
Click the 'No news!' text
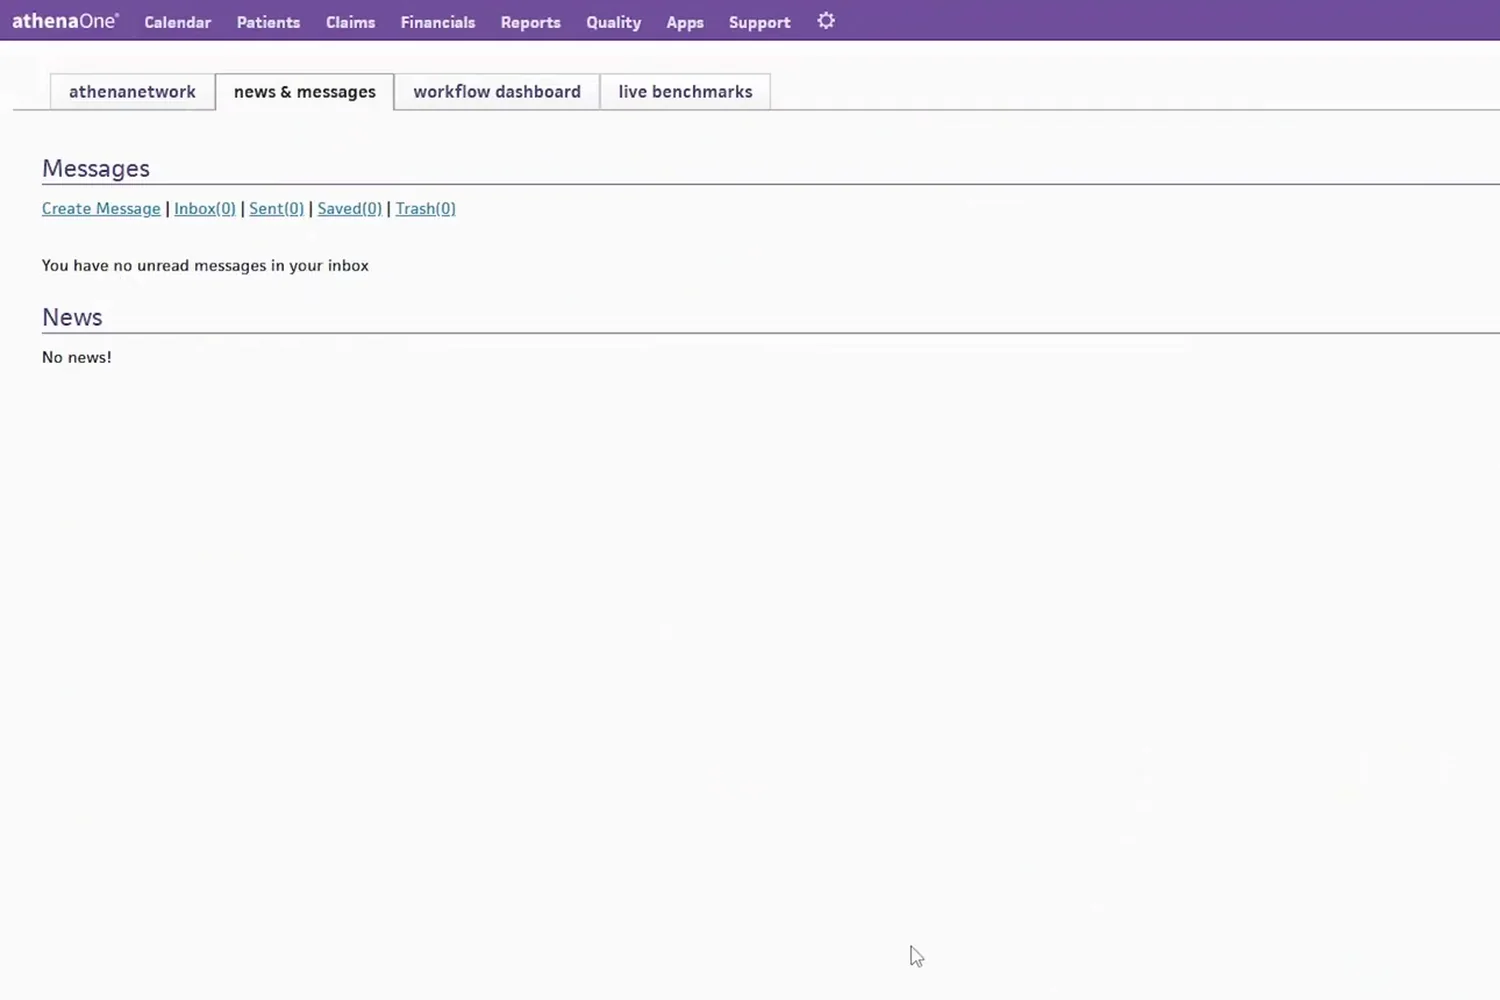click(x=77, y=357)
